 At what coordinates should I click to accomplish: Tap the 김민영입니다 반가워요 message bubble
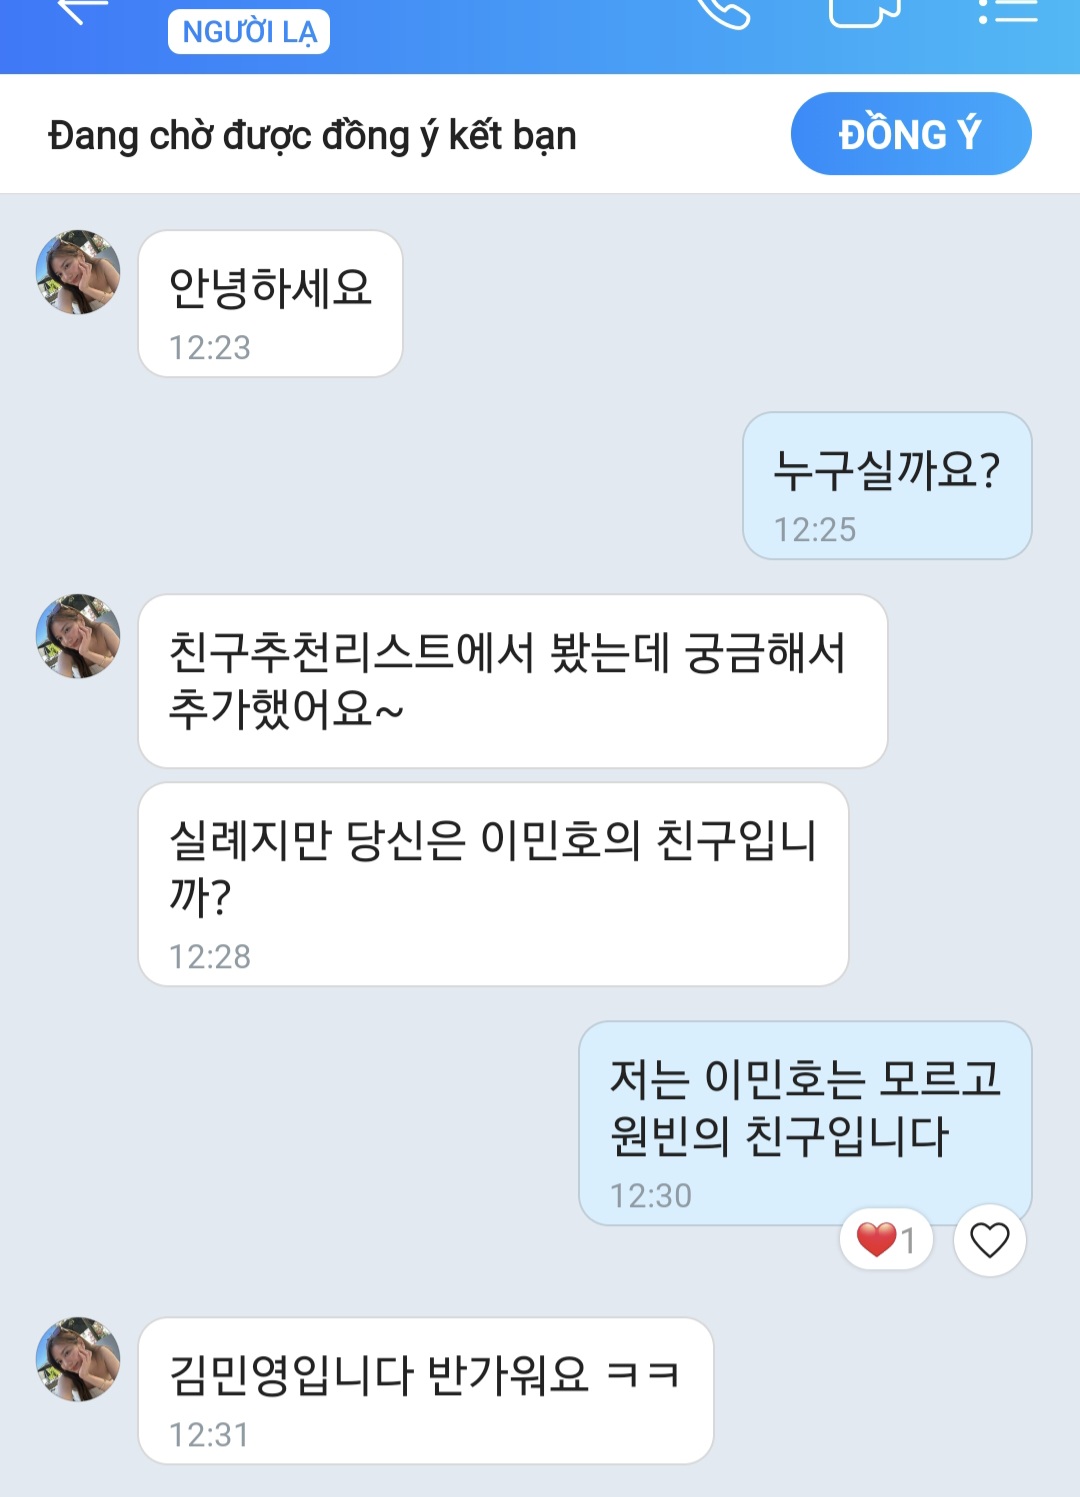coord(425,1390)
